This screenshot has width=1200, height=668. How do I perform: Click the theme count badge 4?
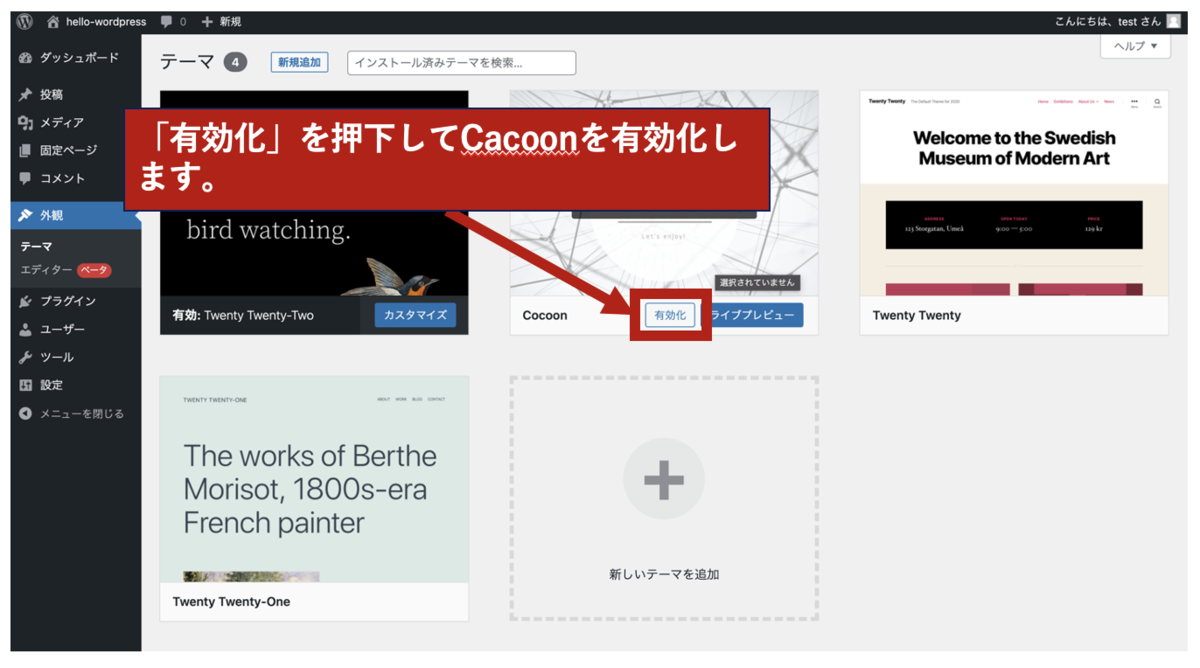(x=235, y=62)
